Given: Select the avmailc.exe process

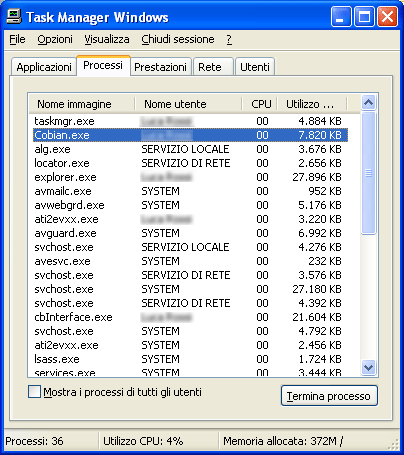Looking at the screenshot, I should [x=190, y=191].
